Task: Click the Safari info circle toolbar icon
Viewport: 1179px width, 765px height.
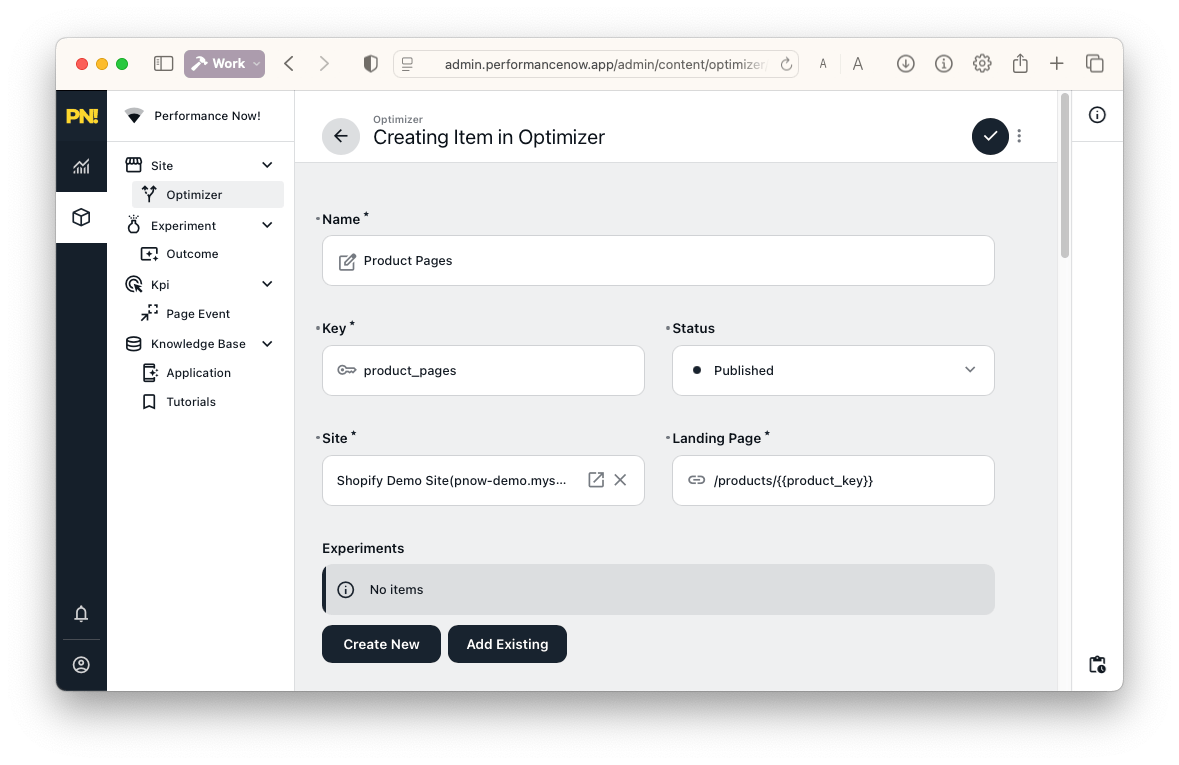Action: [x=944, y=64]
